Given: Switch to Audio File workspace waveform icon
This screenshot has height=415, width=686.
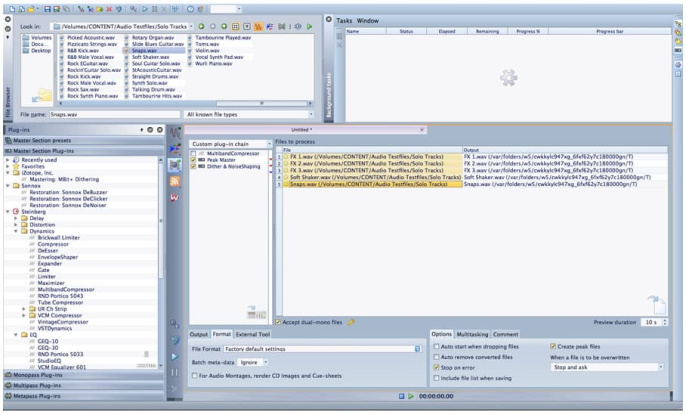Looking at the screenshot, I should pyautogui.click(x=175, y=132).
